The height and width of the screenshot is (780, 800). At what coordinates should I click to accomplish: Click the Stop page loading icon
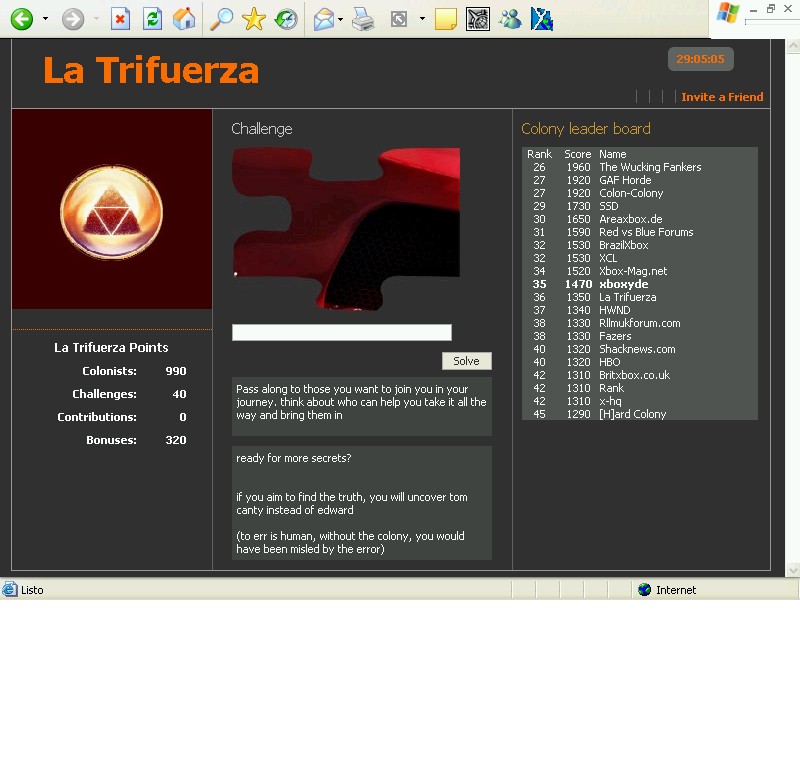(x=120, y=19)
